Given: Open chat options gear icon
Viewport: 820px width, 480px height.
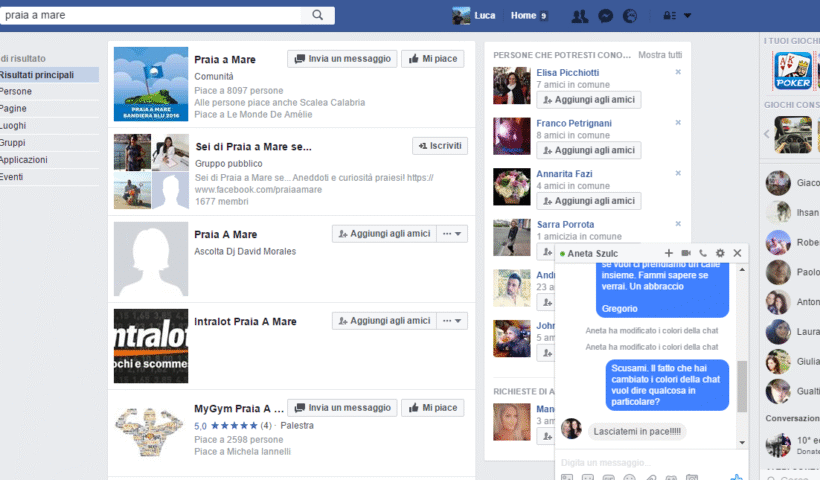Looking at the screenshot, I should tap(720, 253).
